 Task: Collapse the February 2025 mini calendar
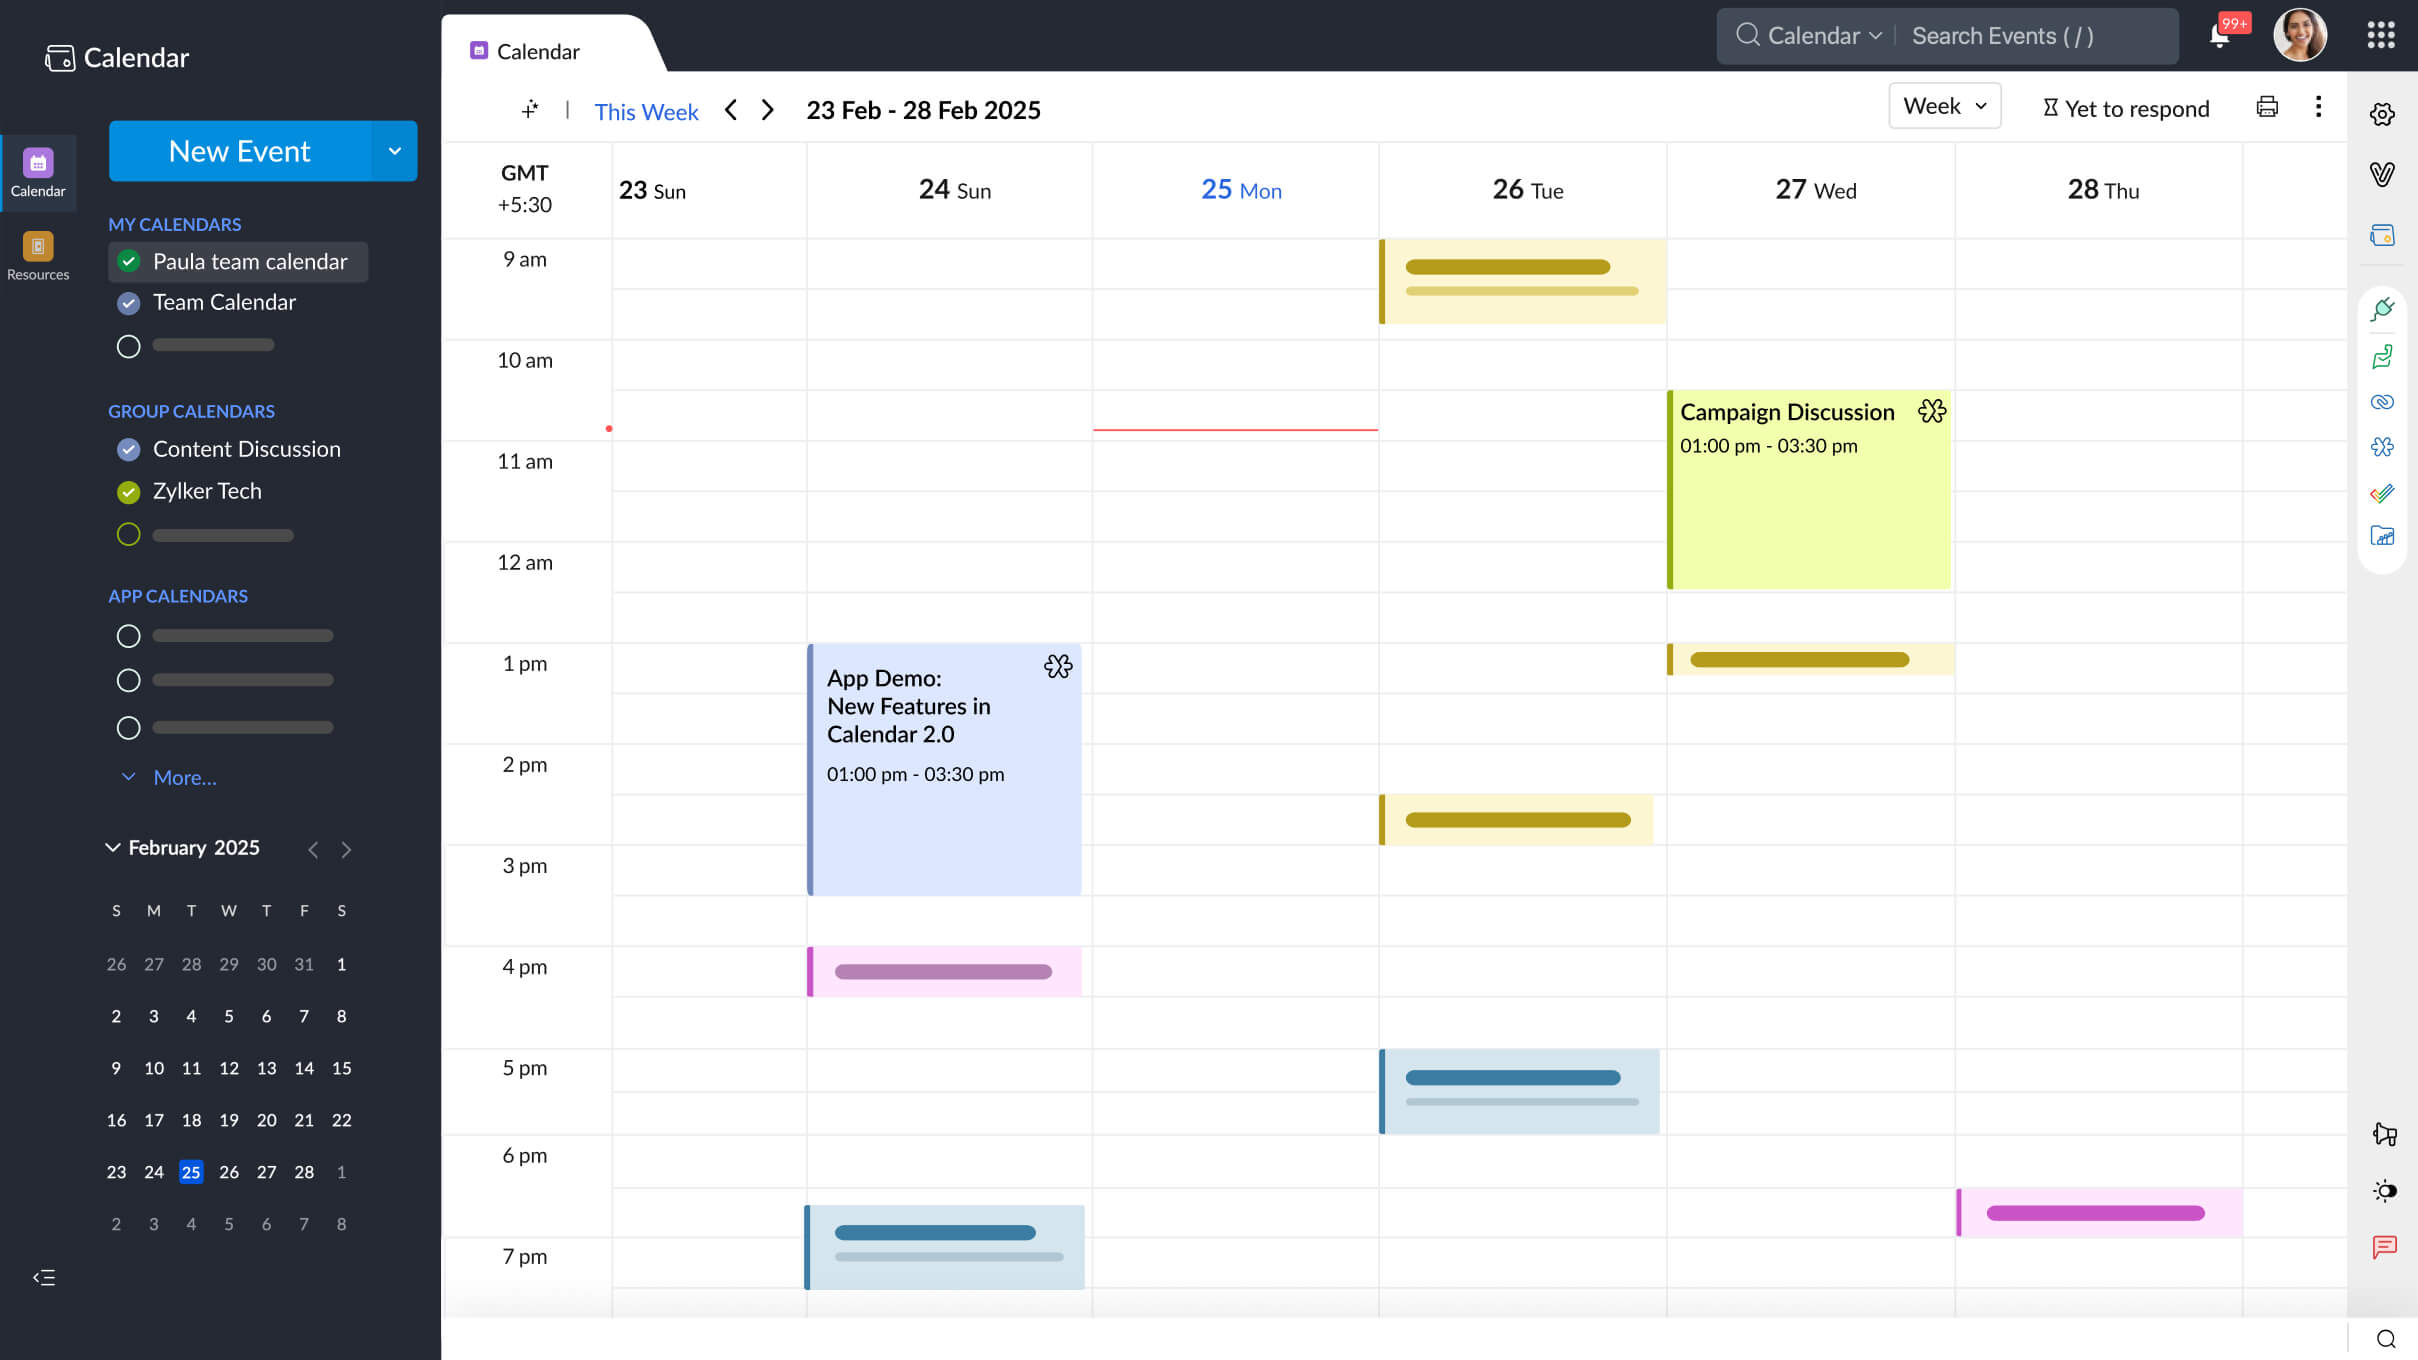pos(112,848)
